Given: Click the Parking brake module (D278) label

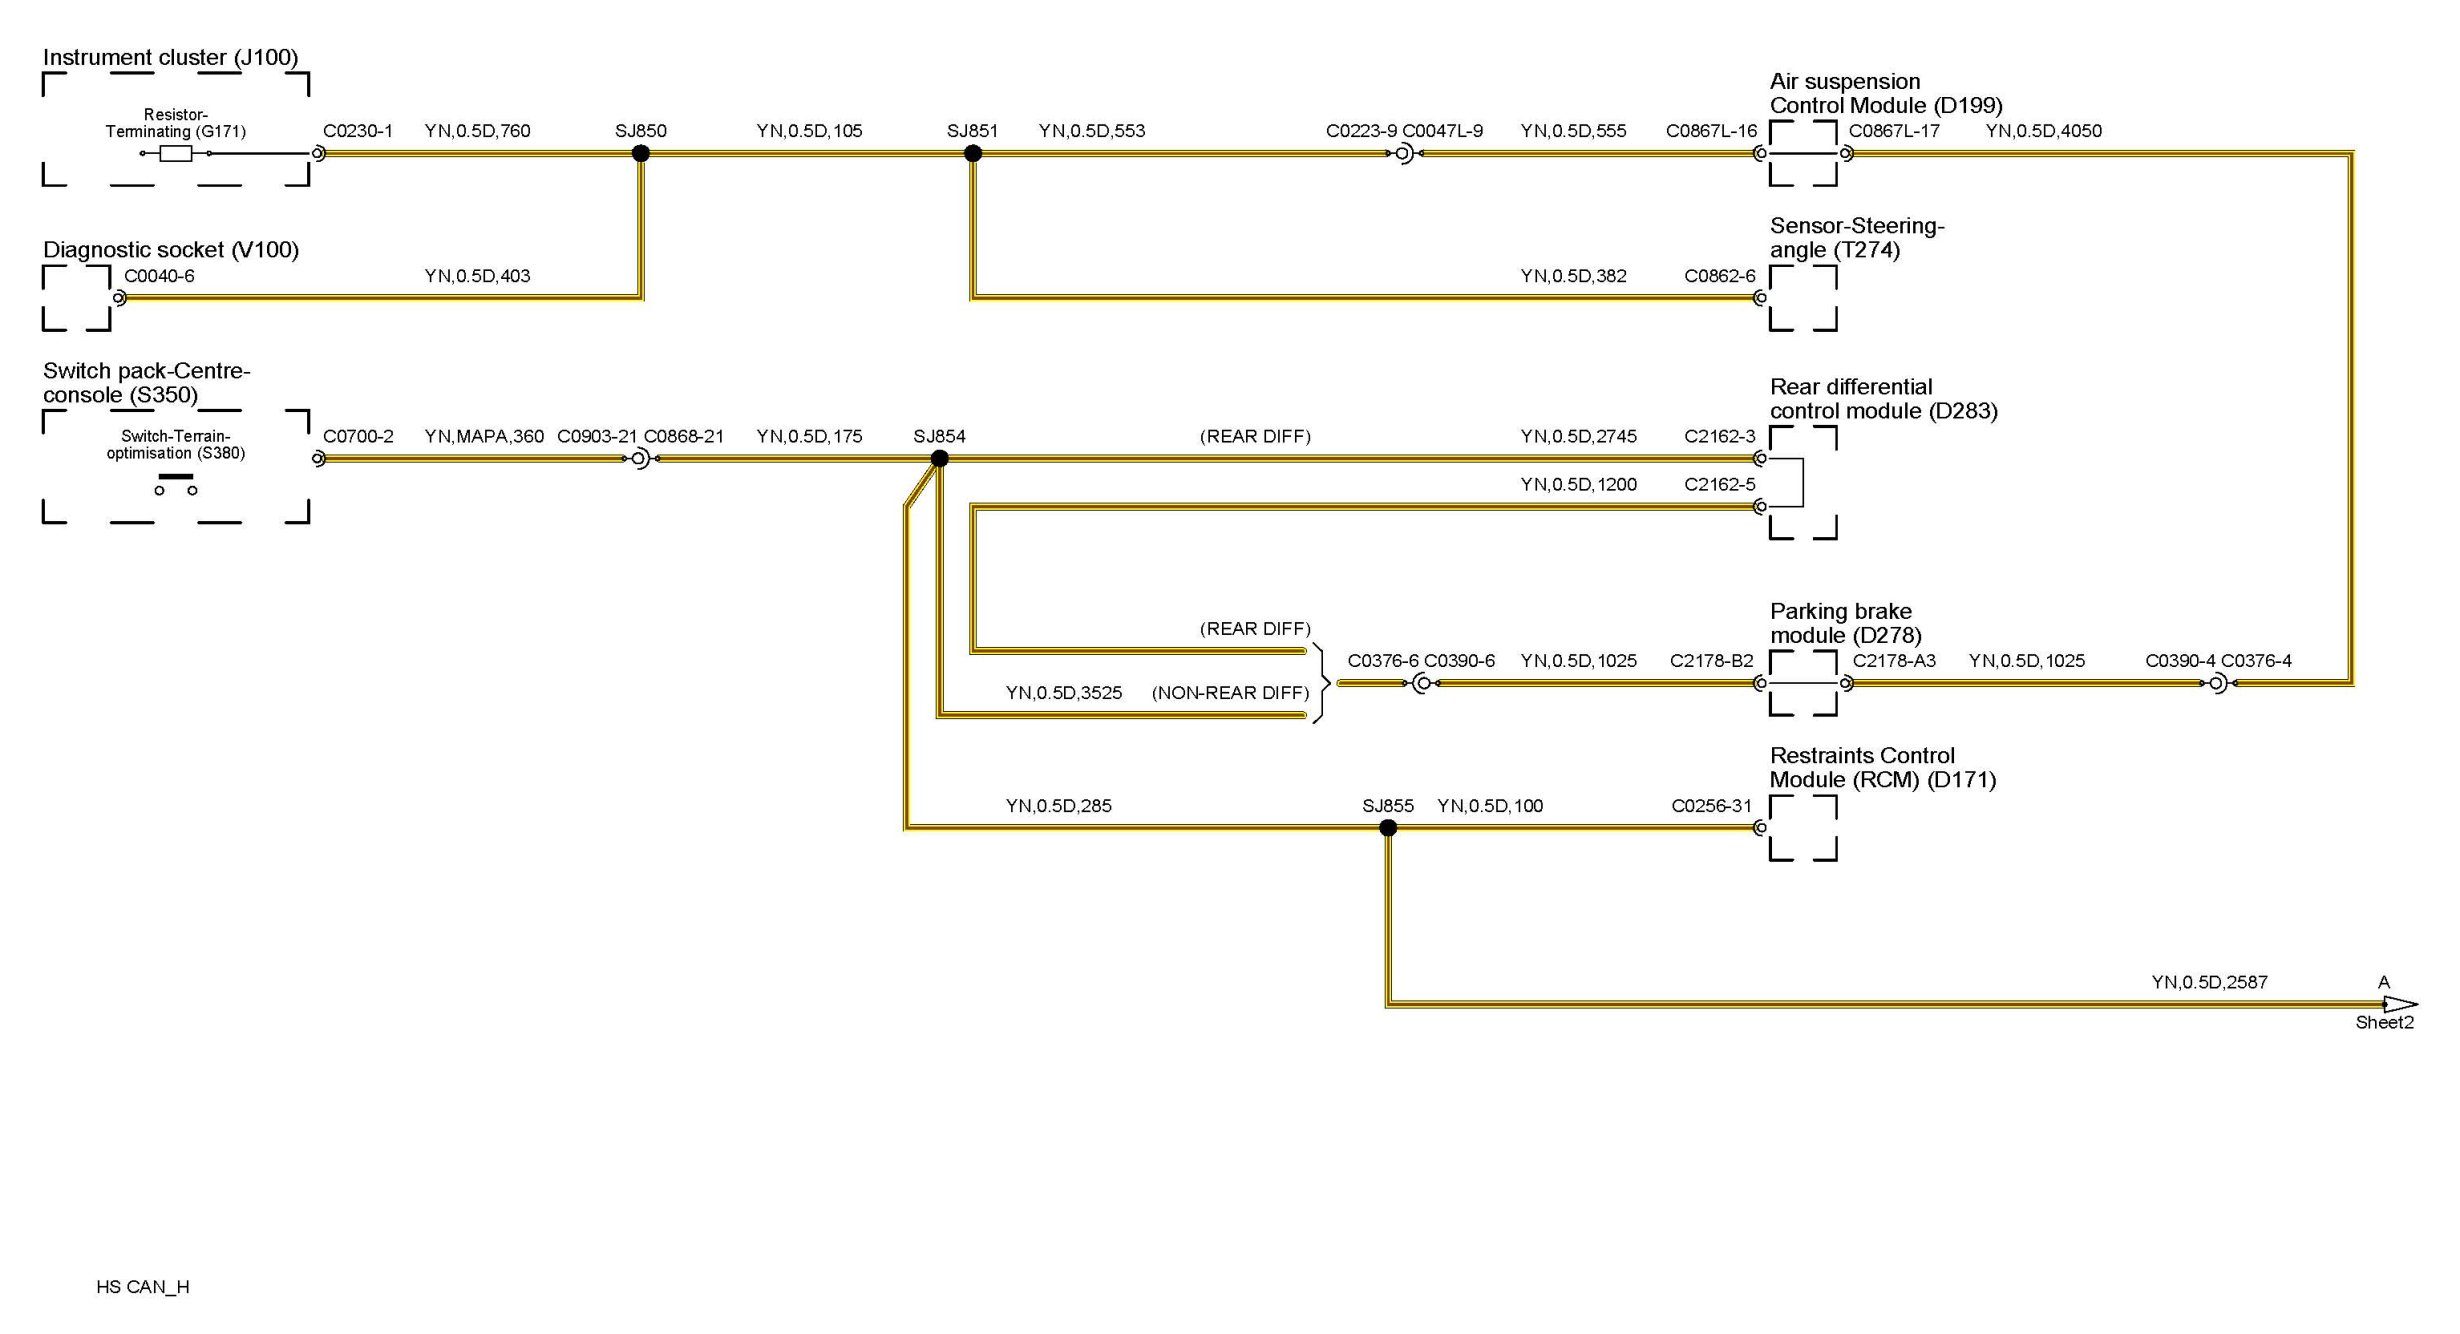Looking at the screenshot, I should pos(1845,623).
